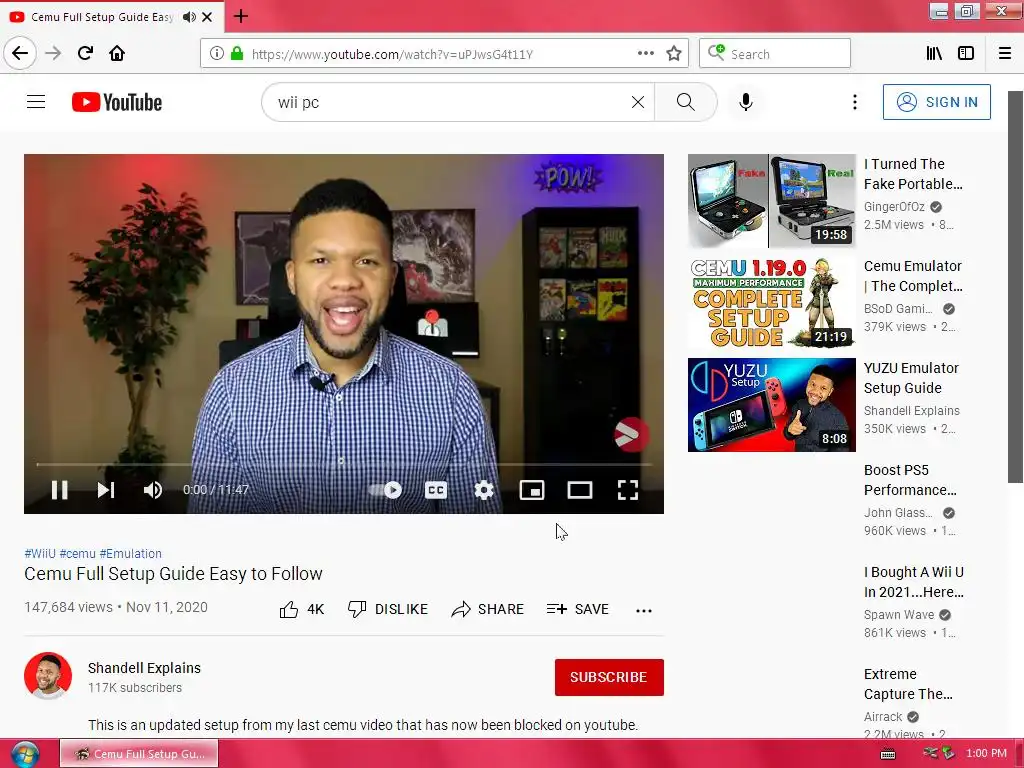Go back in Firefox
The image size is (1024, 768).
(20, 54)
